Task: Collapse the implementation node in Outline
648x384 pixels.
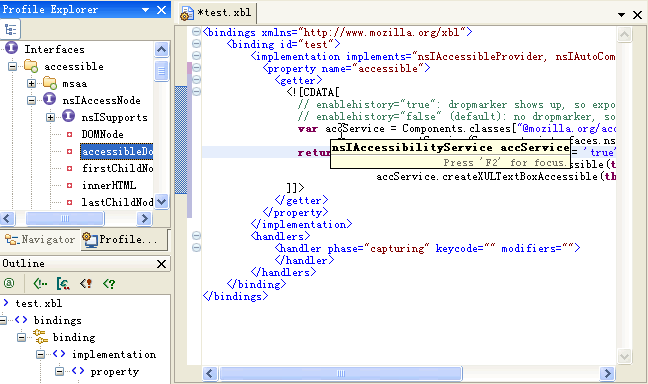Action: [40, 355]
